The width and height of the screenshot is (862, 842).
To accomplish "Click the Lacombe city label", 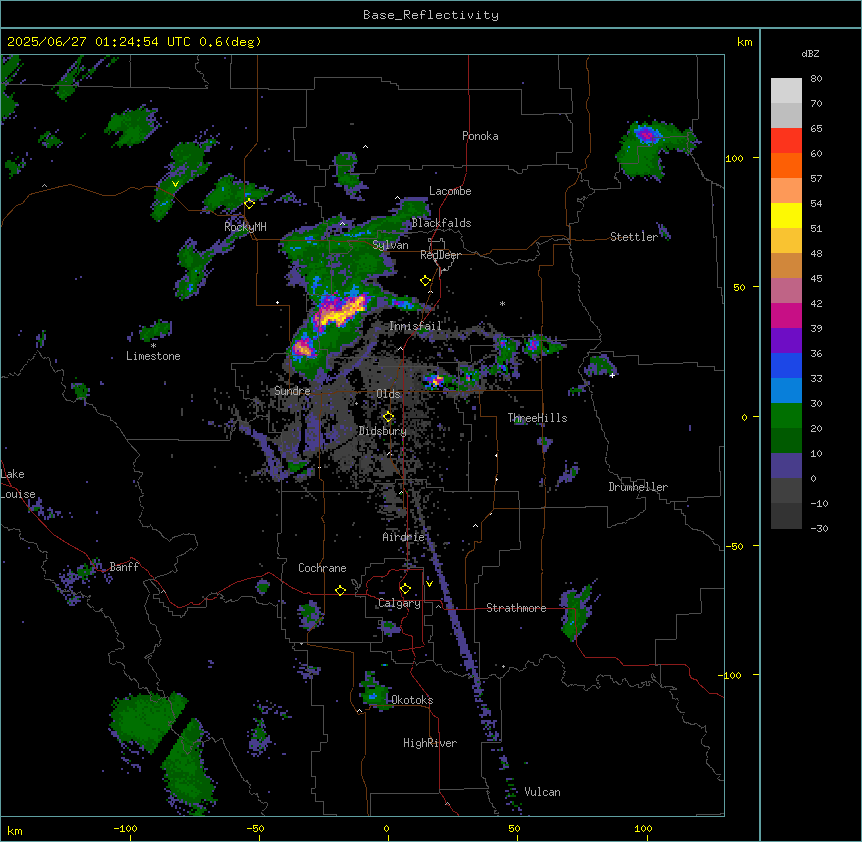I will point(450,191).
